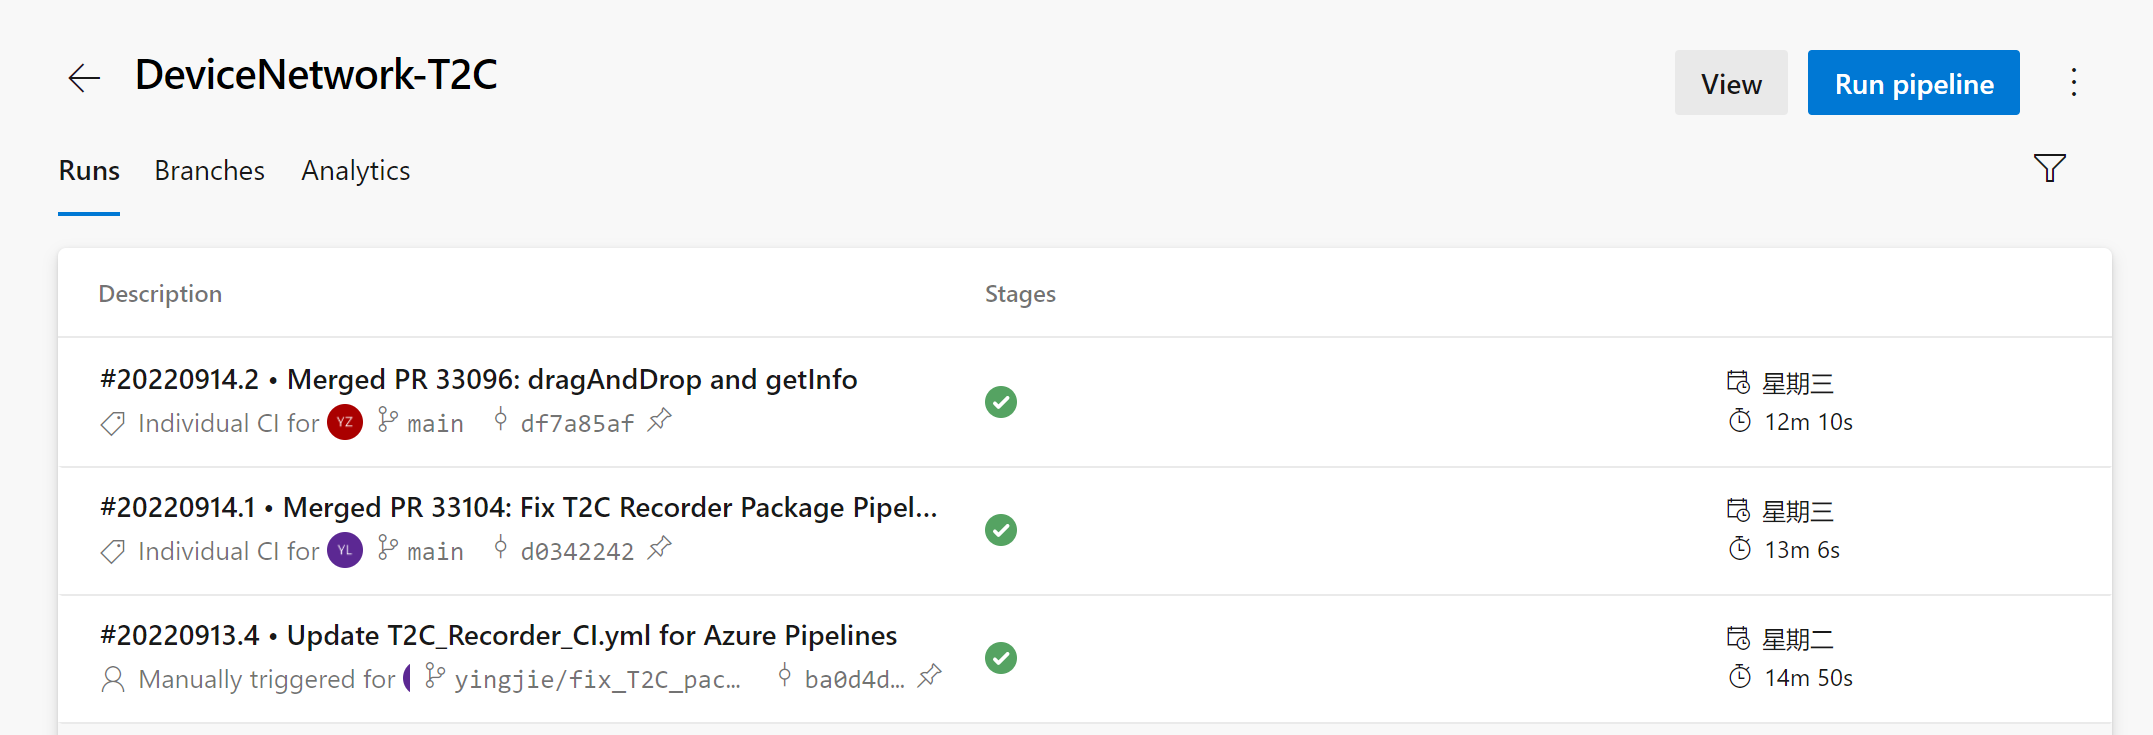Click the YL user avatar
This screenshot has width=2153, height=735.
[x=345, y=550]
